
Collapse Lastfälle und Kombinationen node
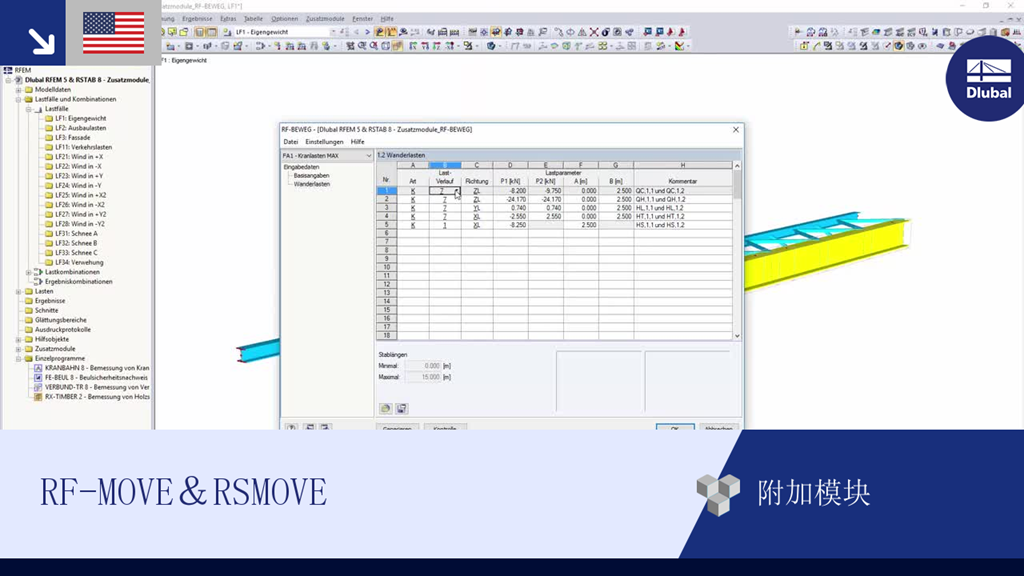19,99
